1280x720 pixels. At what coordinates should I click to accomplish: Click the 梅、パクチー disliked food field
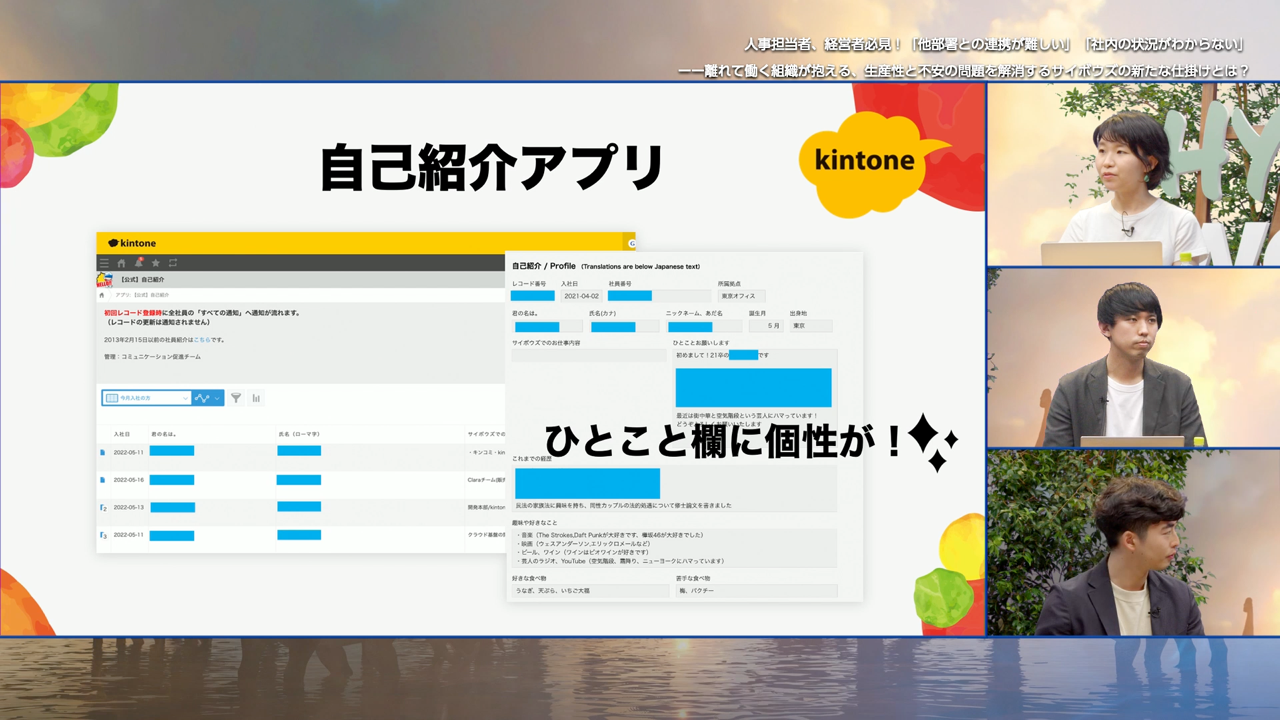pos(756,591)
